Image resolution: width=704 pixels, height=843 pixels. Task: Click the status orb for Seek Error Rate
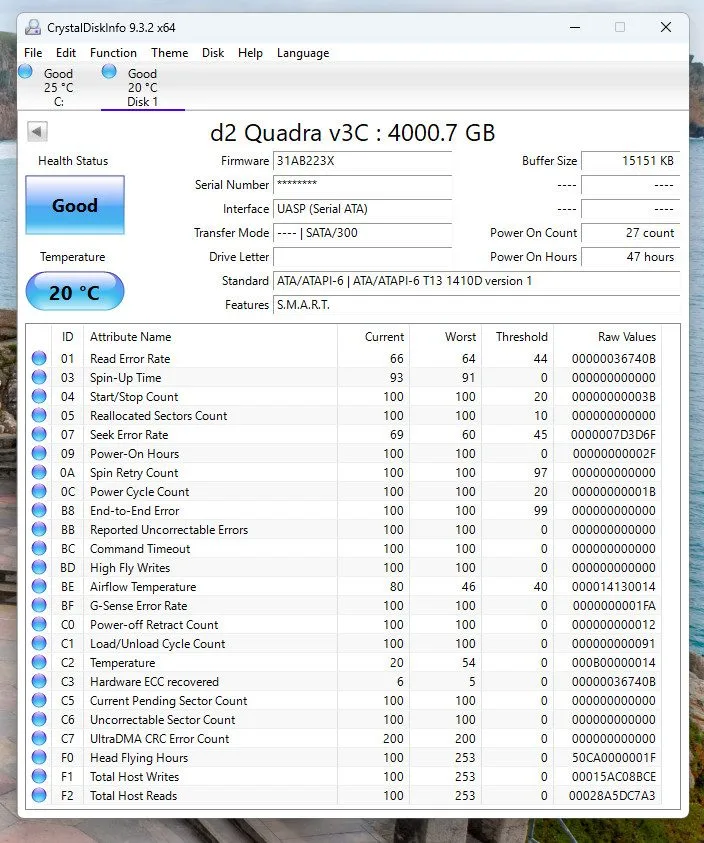pyautogui.click(x=39, y=434)
